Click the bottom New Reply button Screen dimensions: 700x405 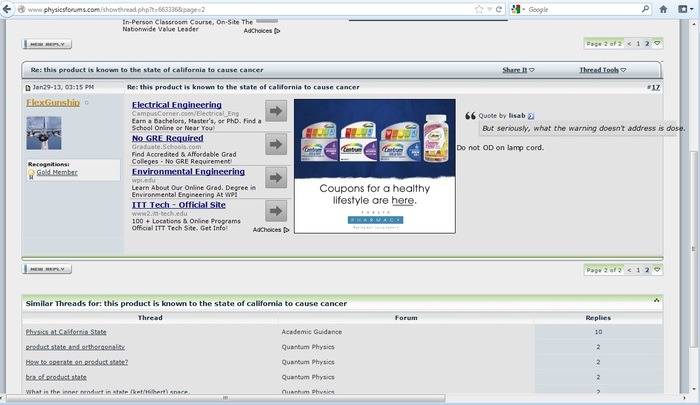coord(47,269)
